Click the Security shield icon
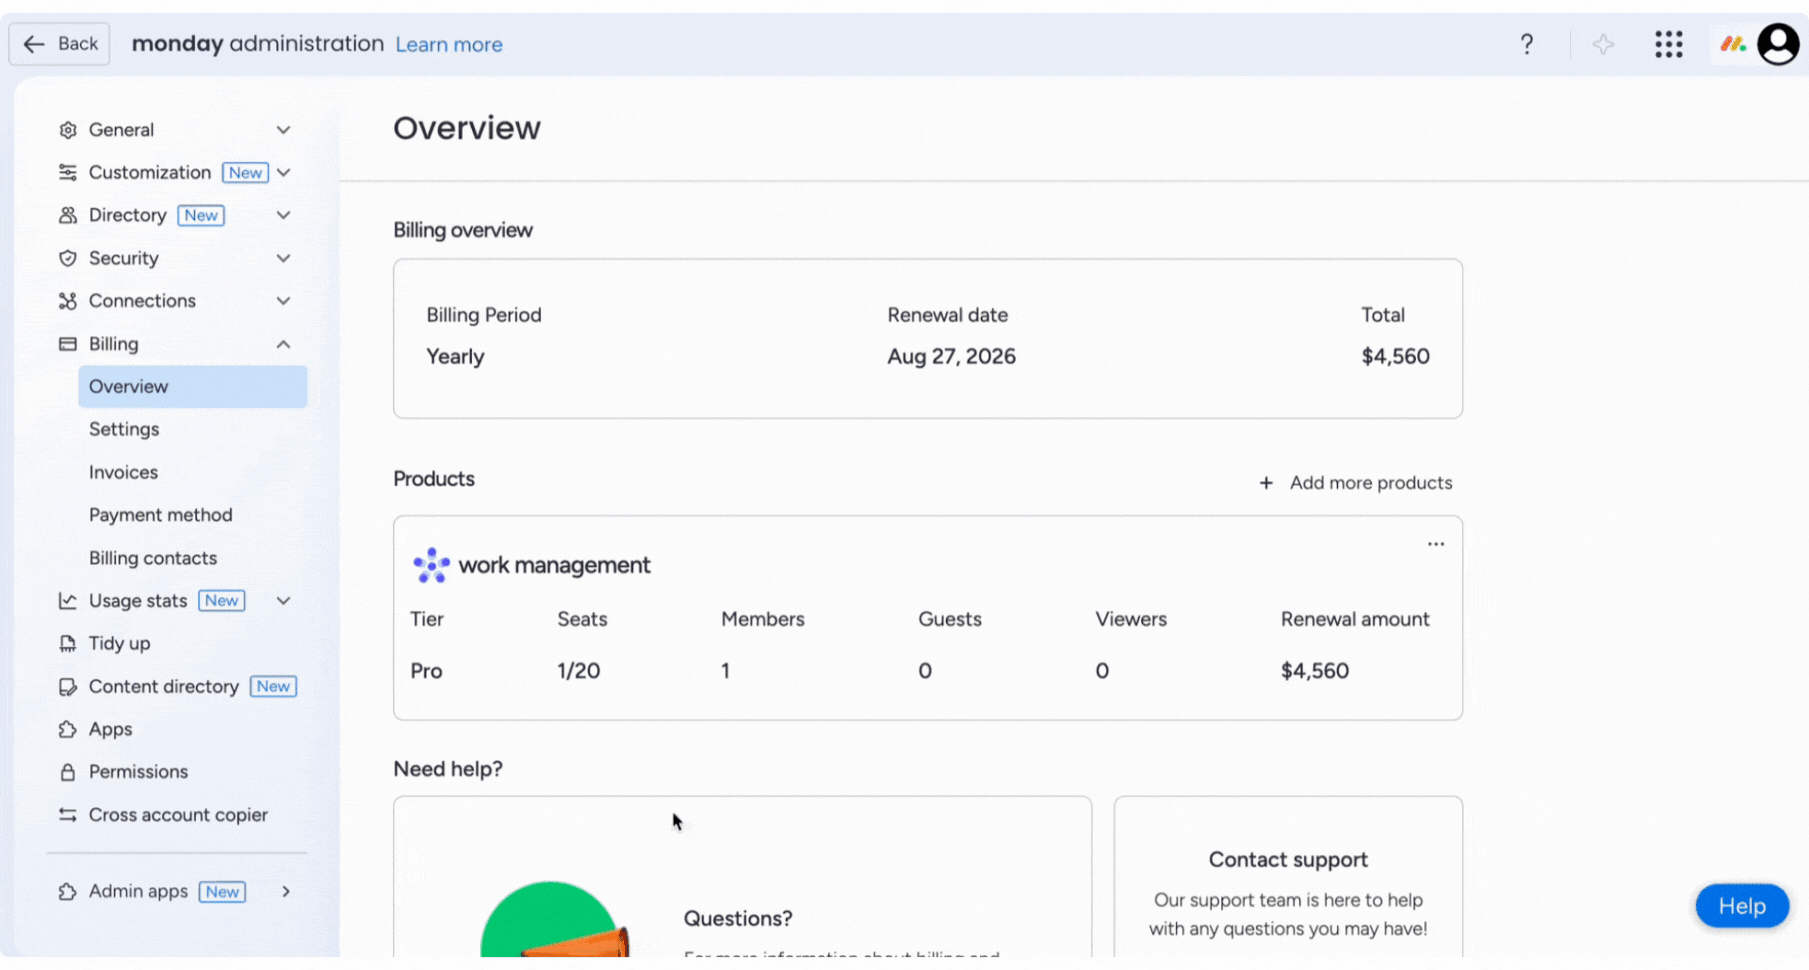 point(67,257)
